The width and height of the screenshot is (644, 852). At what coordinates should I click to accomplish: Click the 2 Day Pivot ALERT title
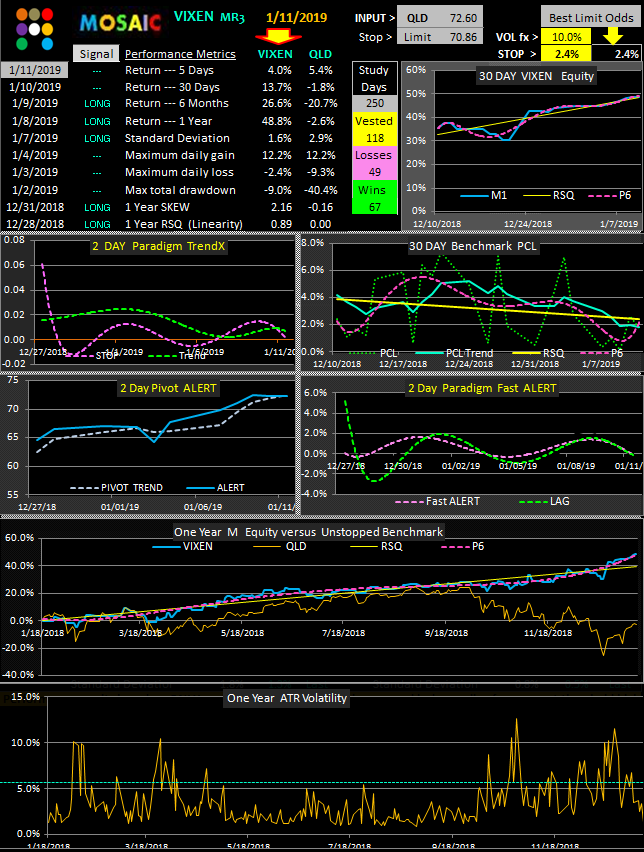click(168, 388)
